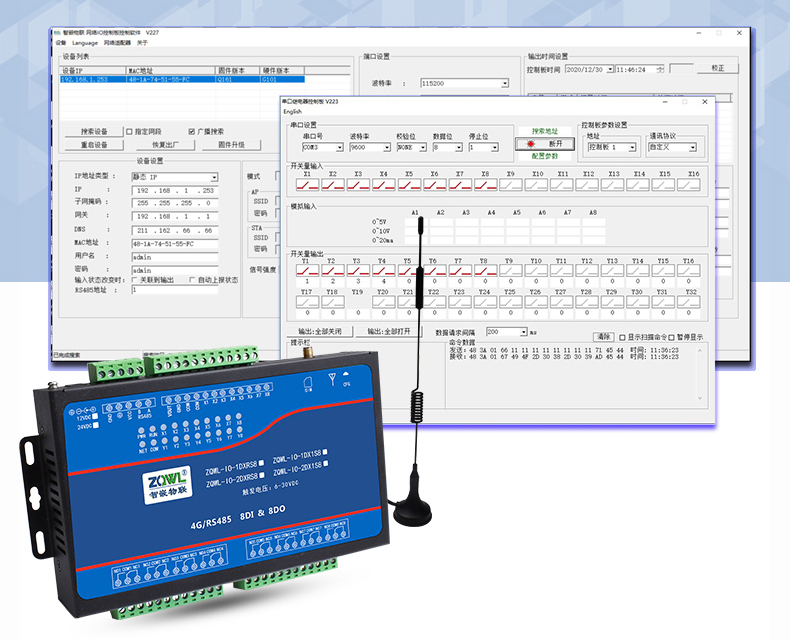Uncheck the 广播搜索 checkbox
Viewport: 790px width, 640px height.
coord(191,131)
